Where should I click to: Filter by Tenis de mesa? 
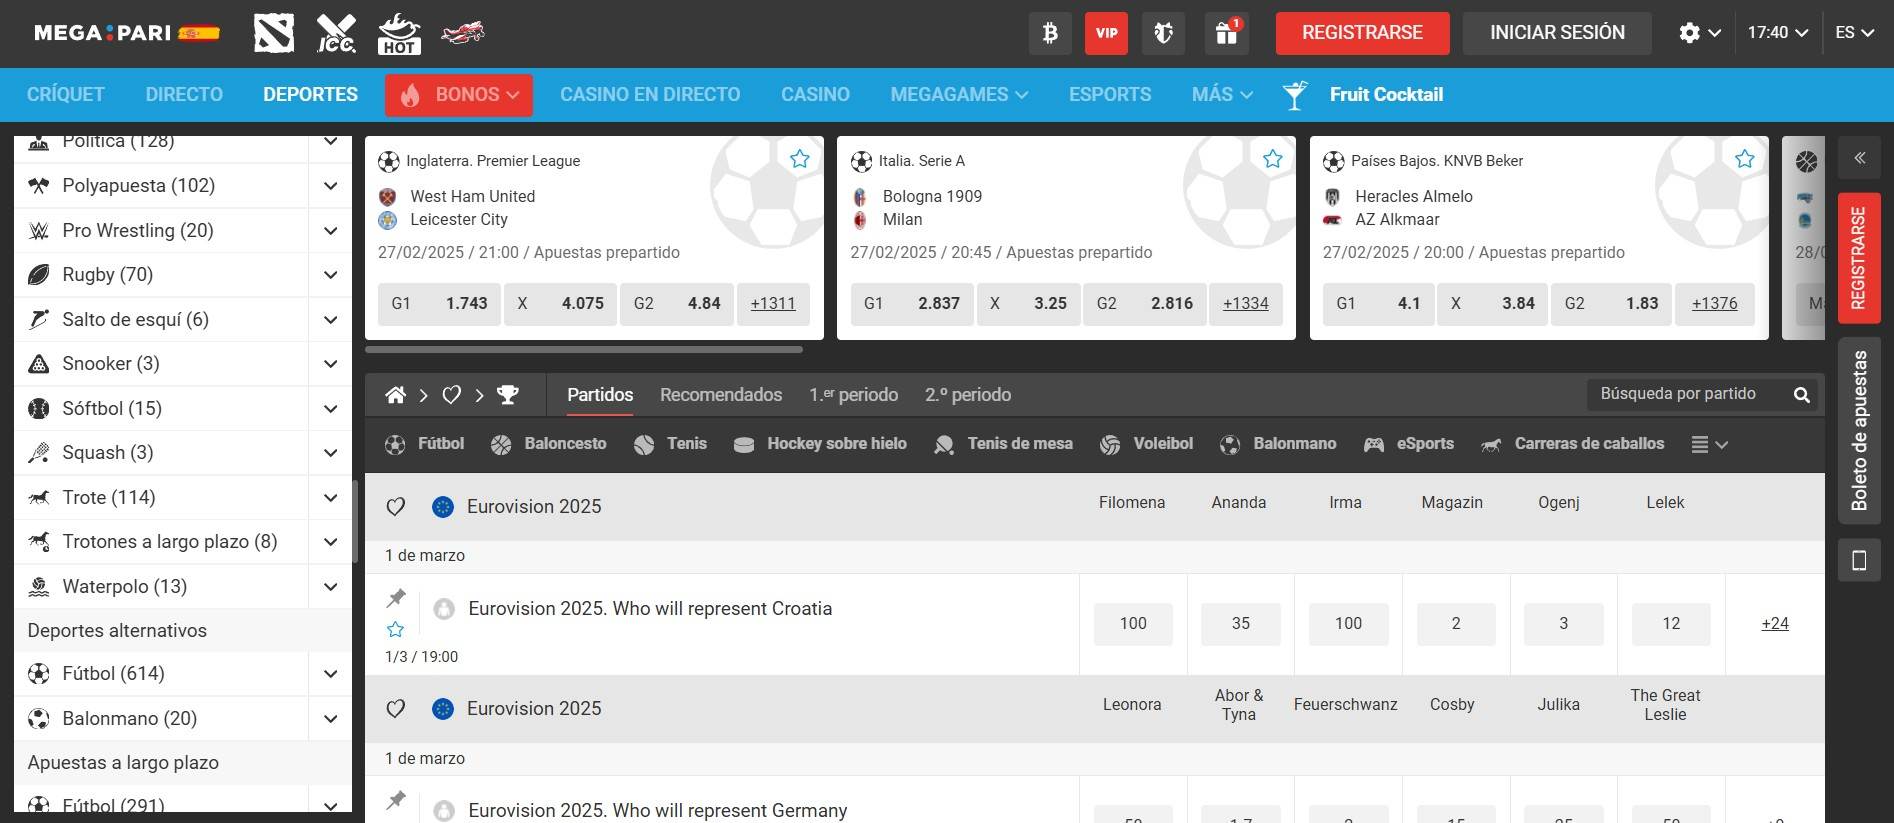[x=1003, y=444]
